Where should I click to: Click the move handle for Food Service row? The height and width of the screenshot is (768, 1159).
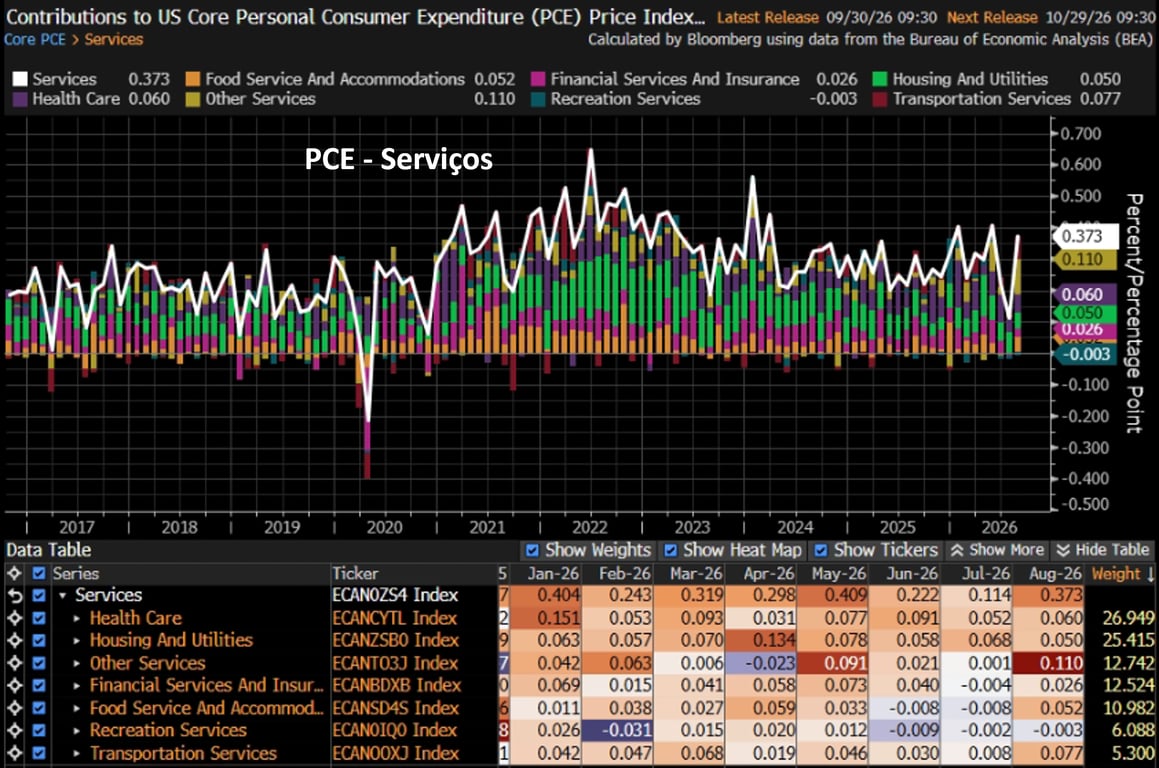(x=14, y=708)
